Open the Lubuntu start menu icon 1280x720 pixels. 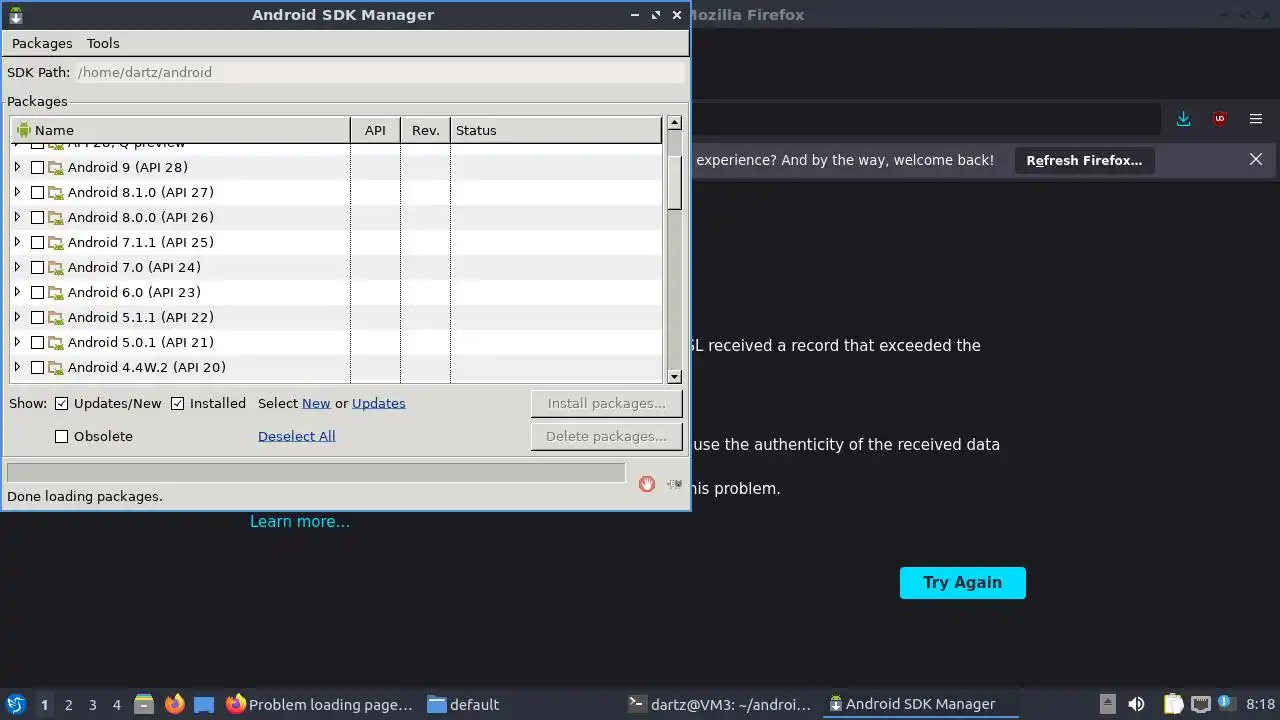tap(15, 704)
